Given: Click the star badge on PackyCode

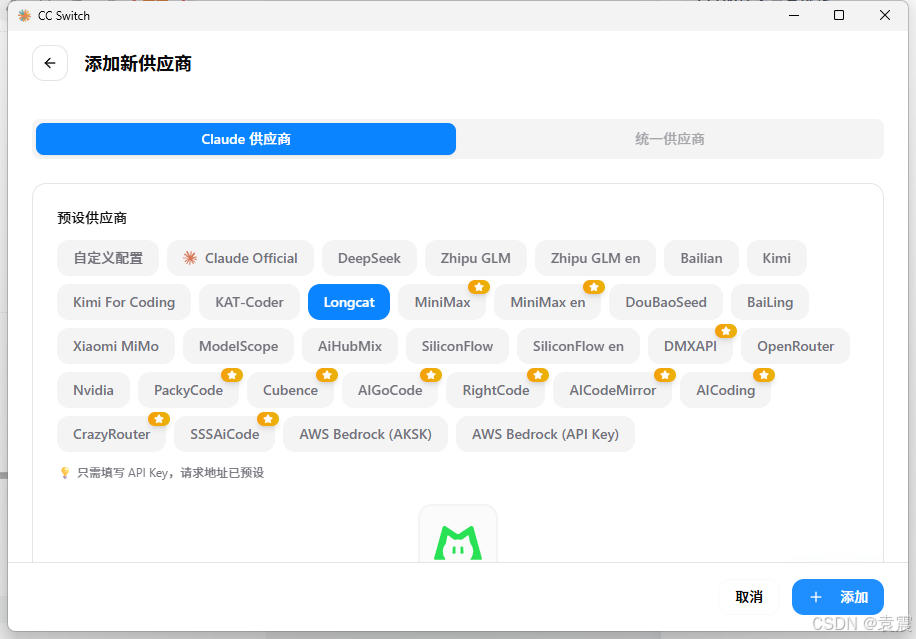Looking at the screenshot, I should tap(232, 374).
